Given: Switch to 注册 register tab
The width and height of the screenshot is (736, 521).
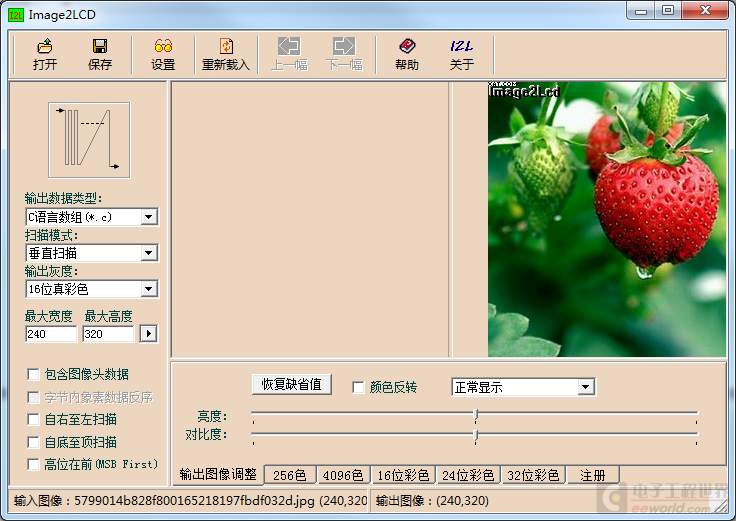Looking at the screenshot, I should [593, 475].
